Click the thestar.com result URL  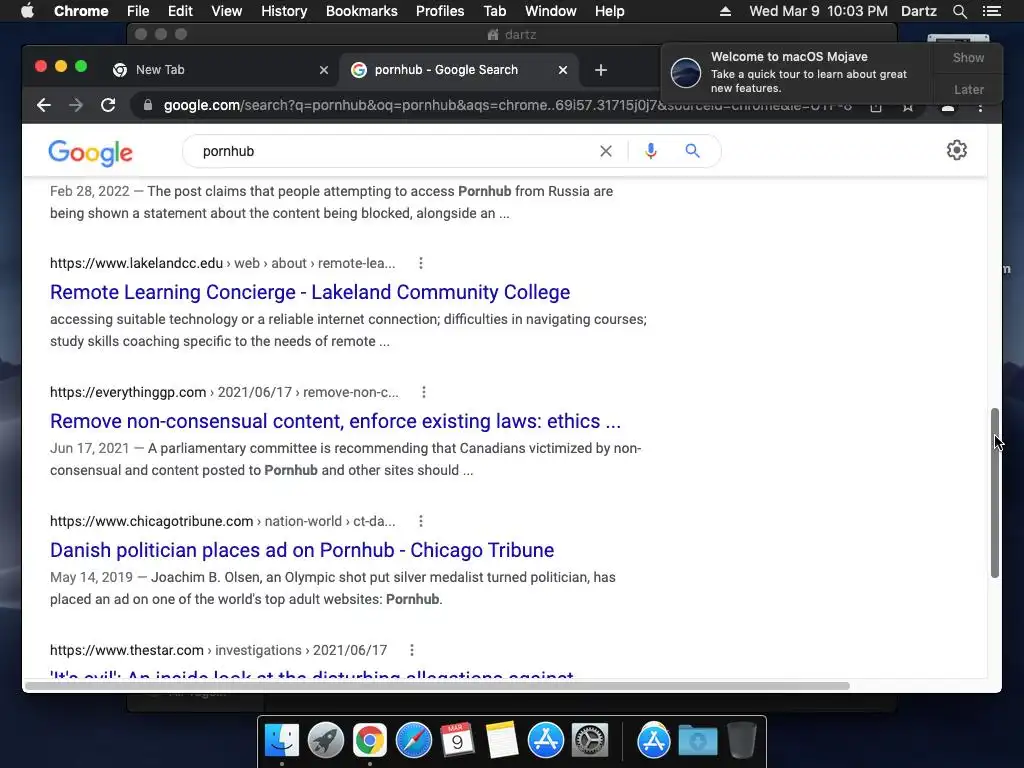(219, 650)
